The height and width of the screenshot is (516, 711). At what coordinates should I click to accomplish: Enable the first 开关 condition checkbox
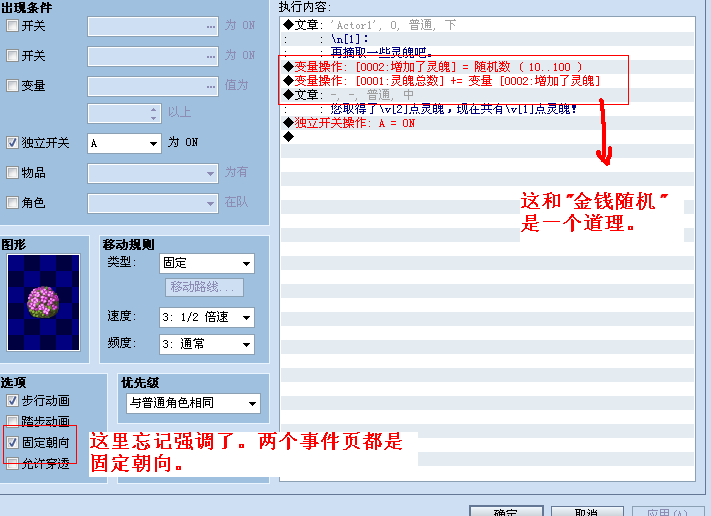pos(12,26)
